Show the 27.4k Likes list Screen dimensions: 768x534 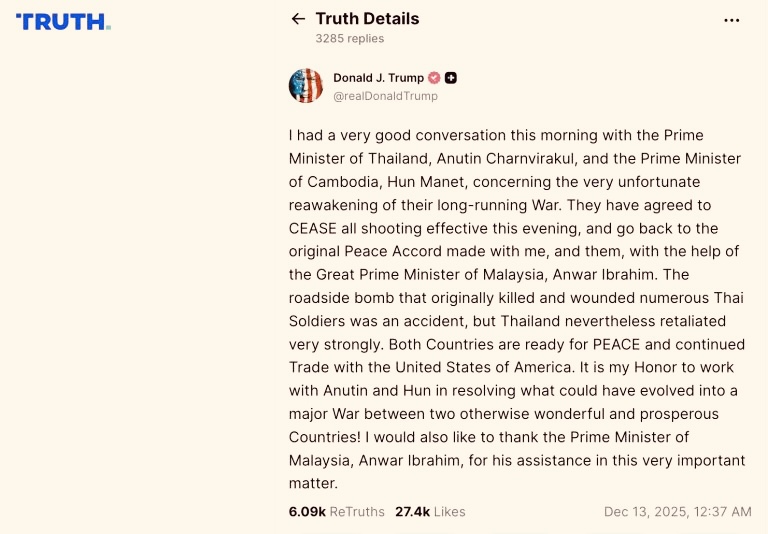(430, 511)
